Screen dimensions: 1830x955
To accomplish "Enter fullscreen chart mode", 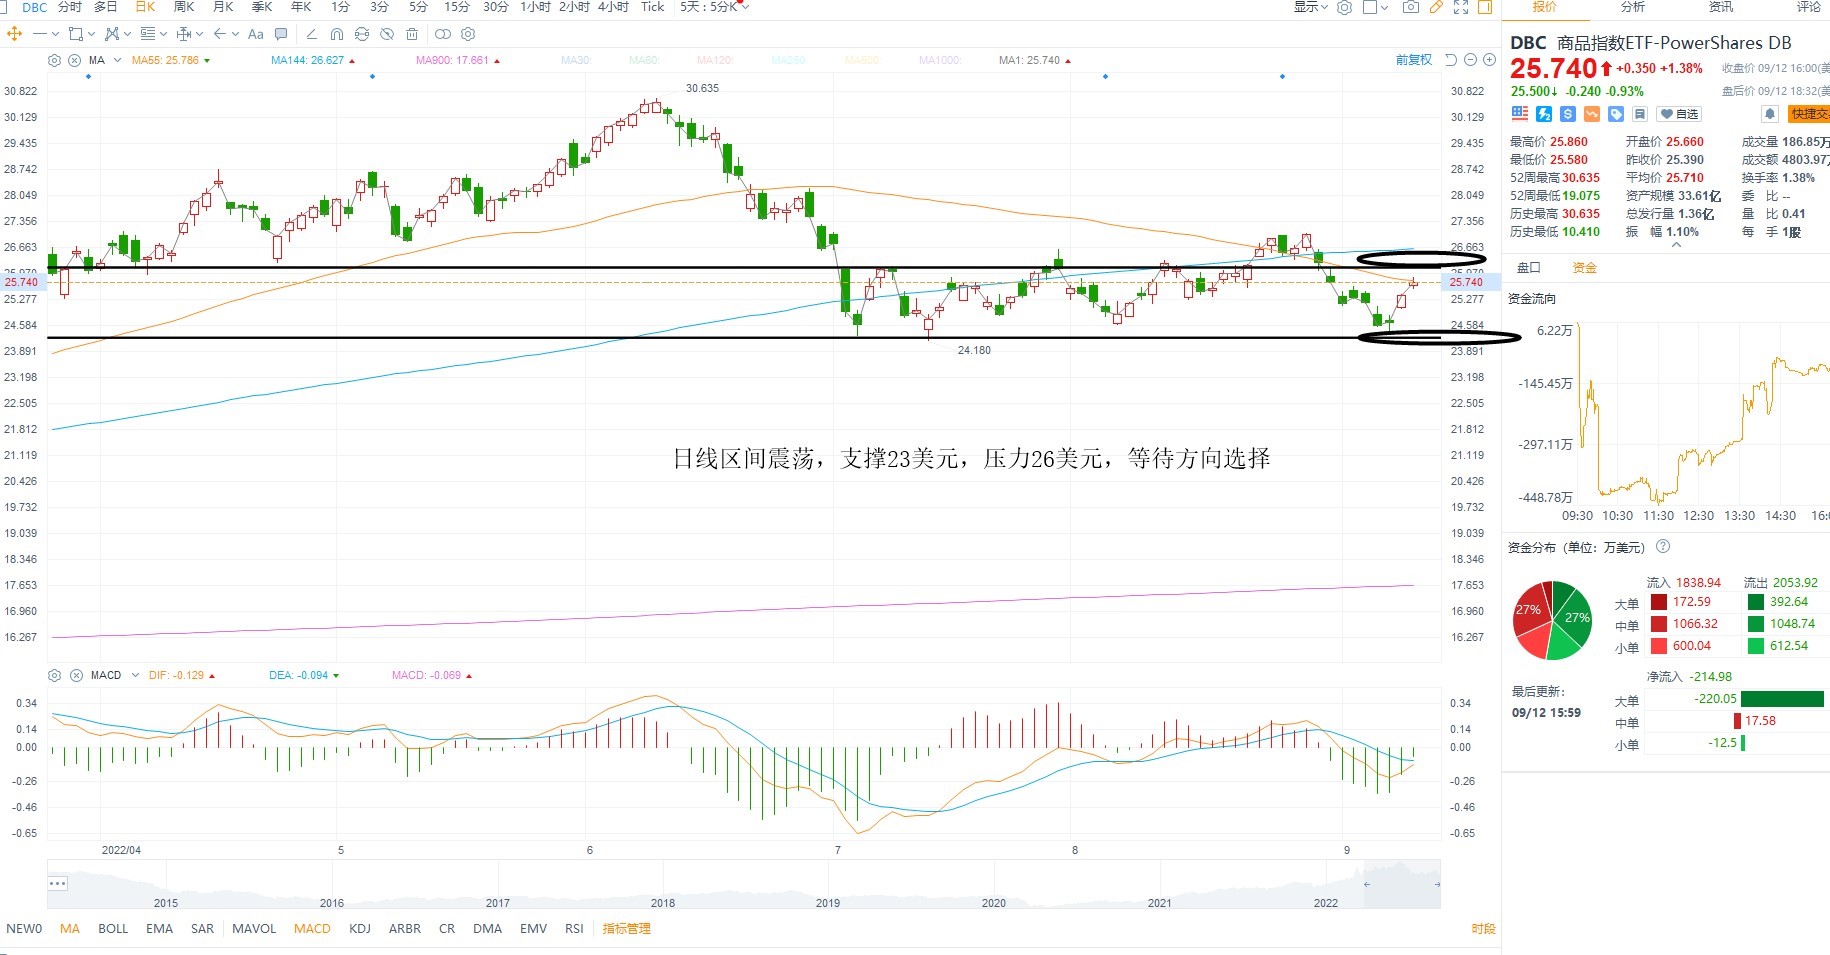I will 1461,7.
